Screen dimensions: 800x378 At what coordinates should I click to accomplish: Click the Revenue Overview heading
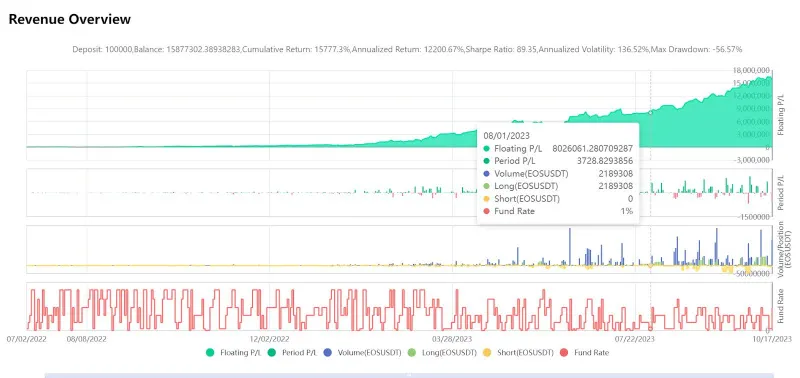click(x=70, y=19)
